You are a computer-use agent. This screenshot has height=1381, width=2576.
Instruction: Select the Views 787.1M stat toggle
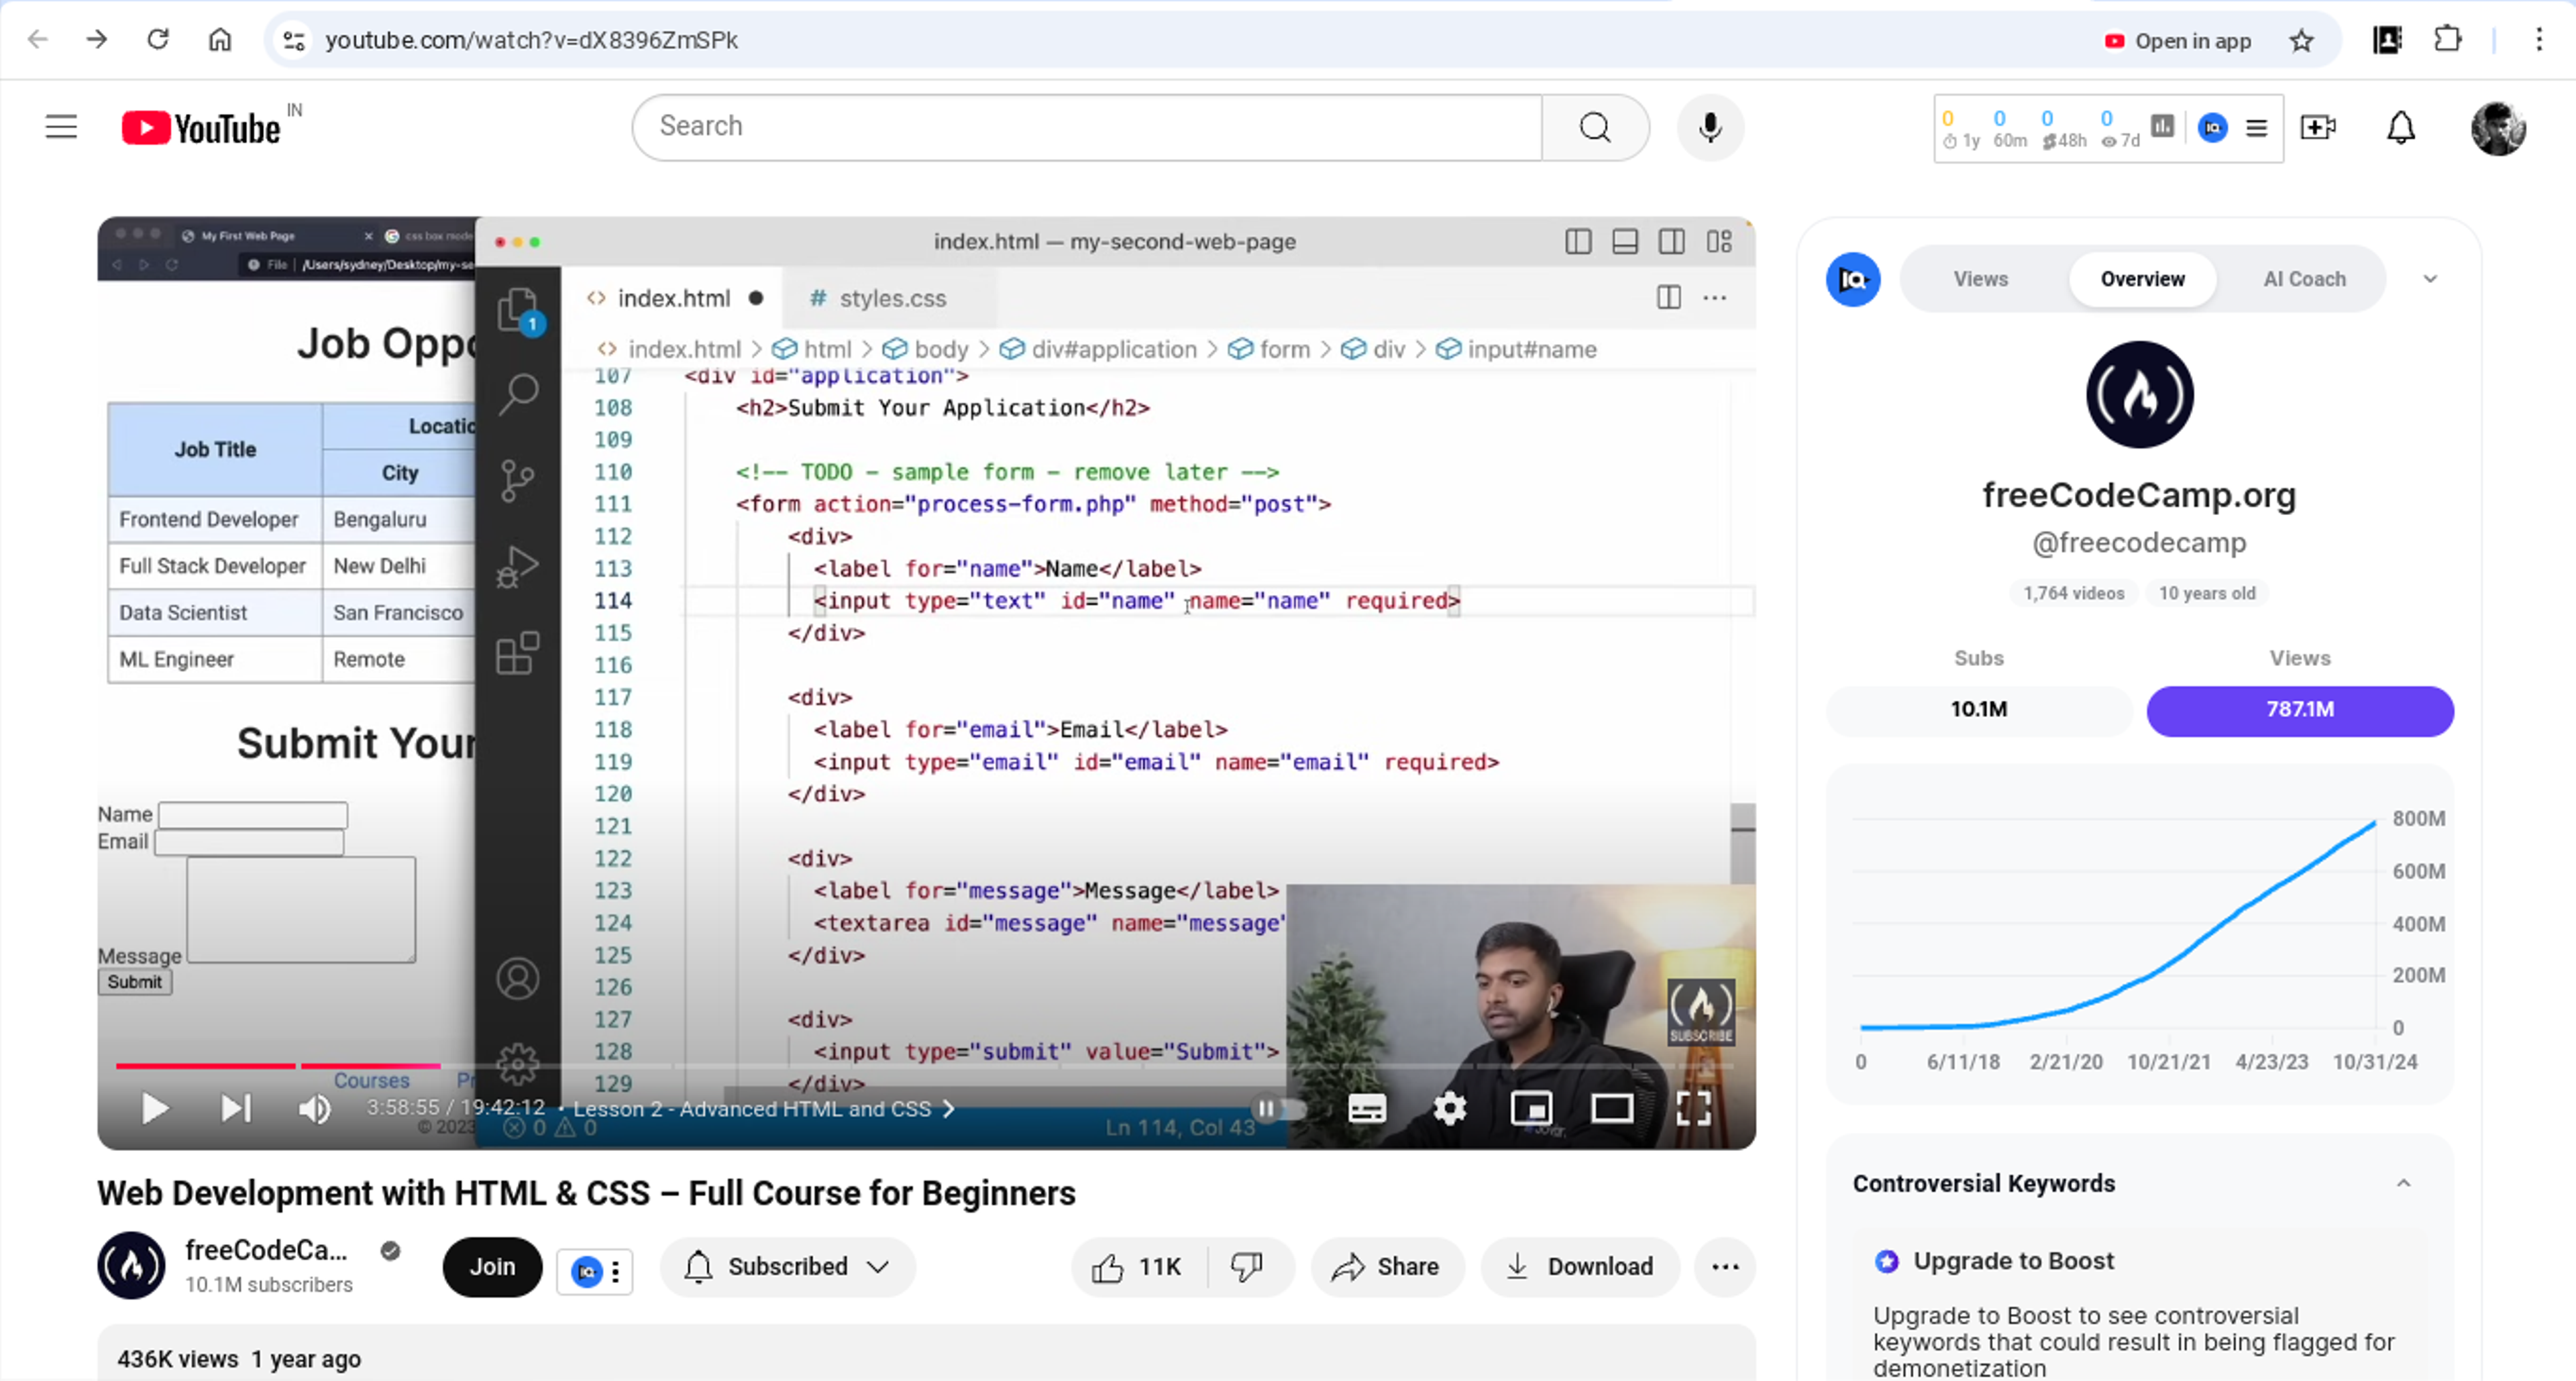tap(2300, 710)
